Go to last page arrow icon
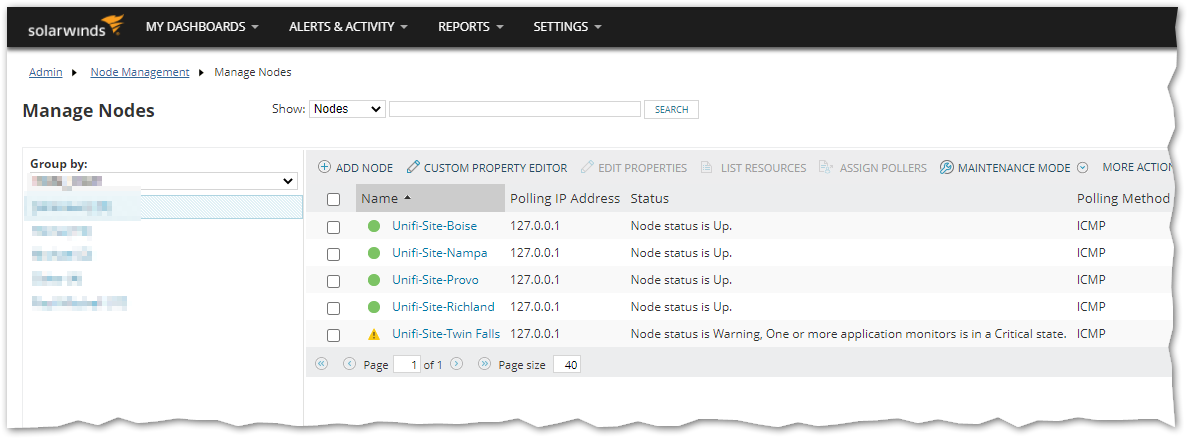 485,364
